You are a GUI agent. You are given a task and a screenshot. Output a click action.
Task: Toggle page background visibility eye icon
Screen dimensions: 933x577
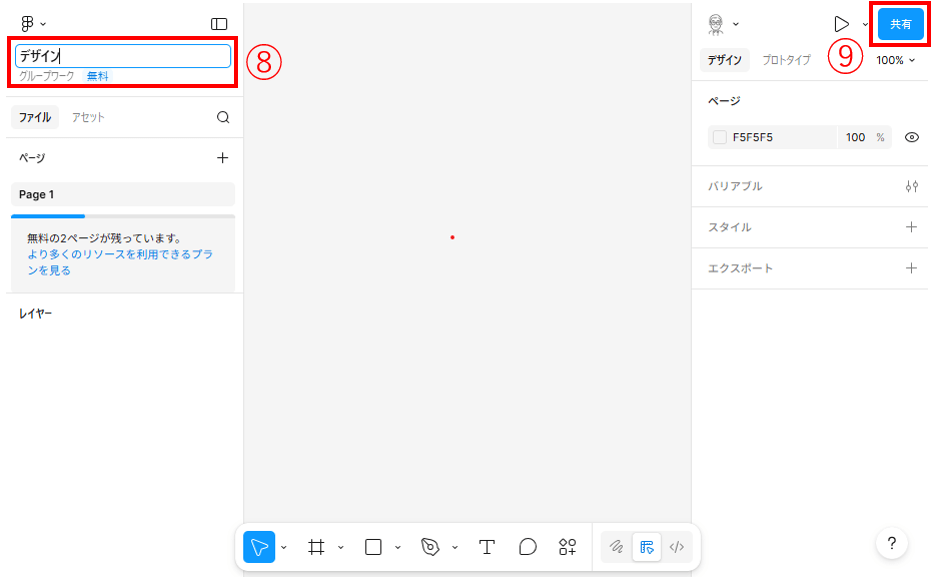click(x=911, y=138)
